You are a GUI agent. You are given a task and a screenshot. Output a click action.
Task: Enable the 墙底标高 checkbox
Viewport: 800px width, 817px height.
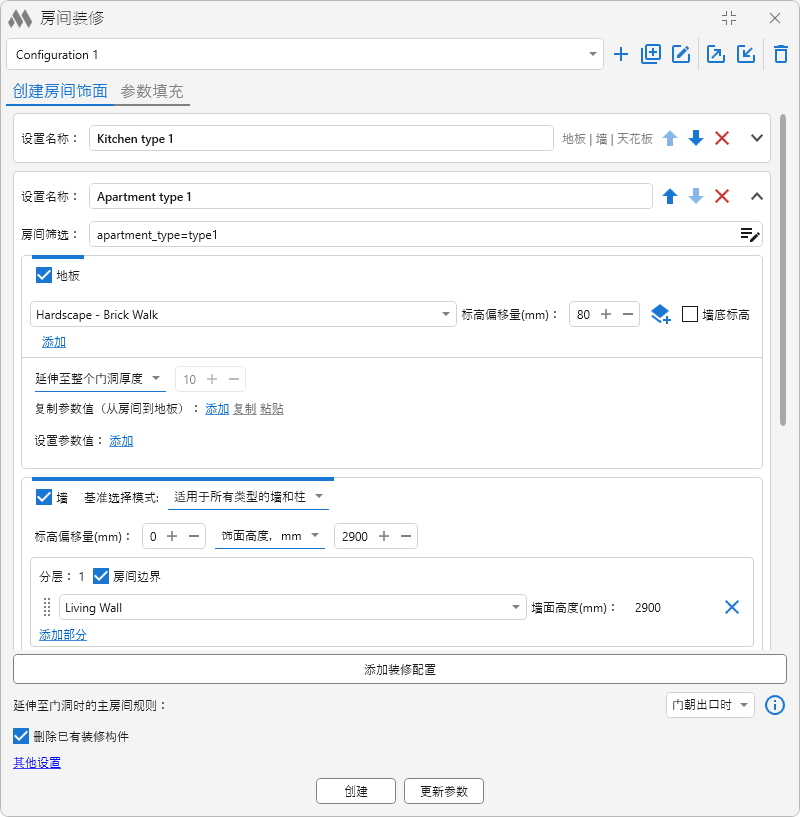click(690, 314)
